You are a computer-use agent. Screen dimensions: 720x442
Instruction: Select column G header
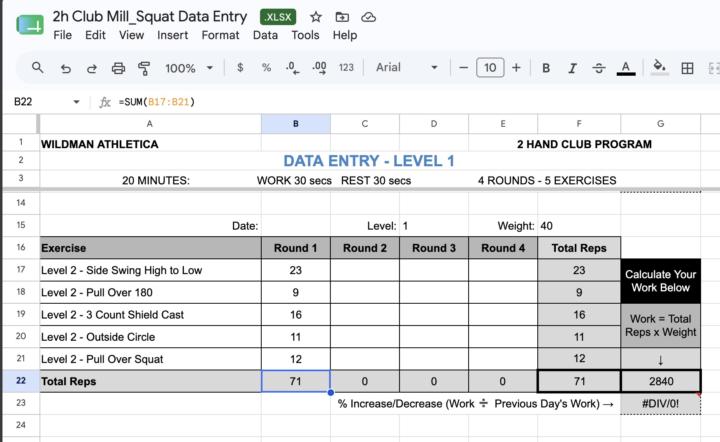click(x=660, y=124)
